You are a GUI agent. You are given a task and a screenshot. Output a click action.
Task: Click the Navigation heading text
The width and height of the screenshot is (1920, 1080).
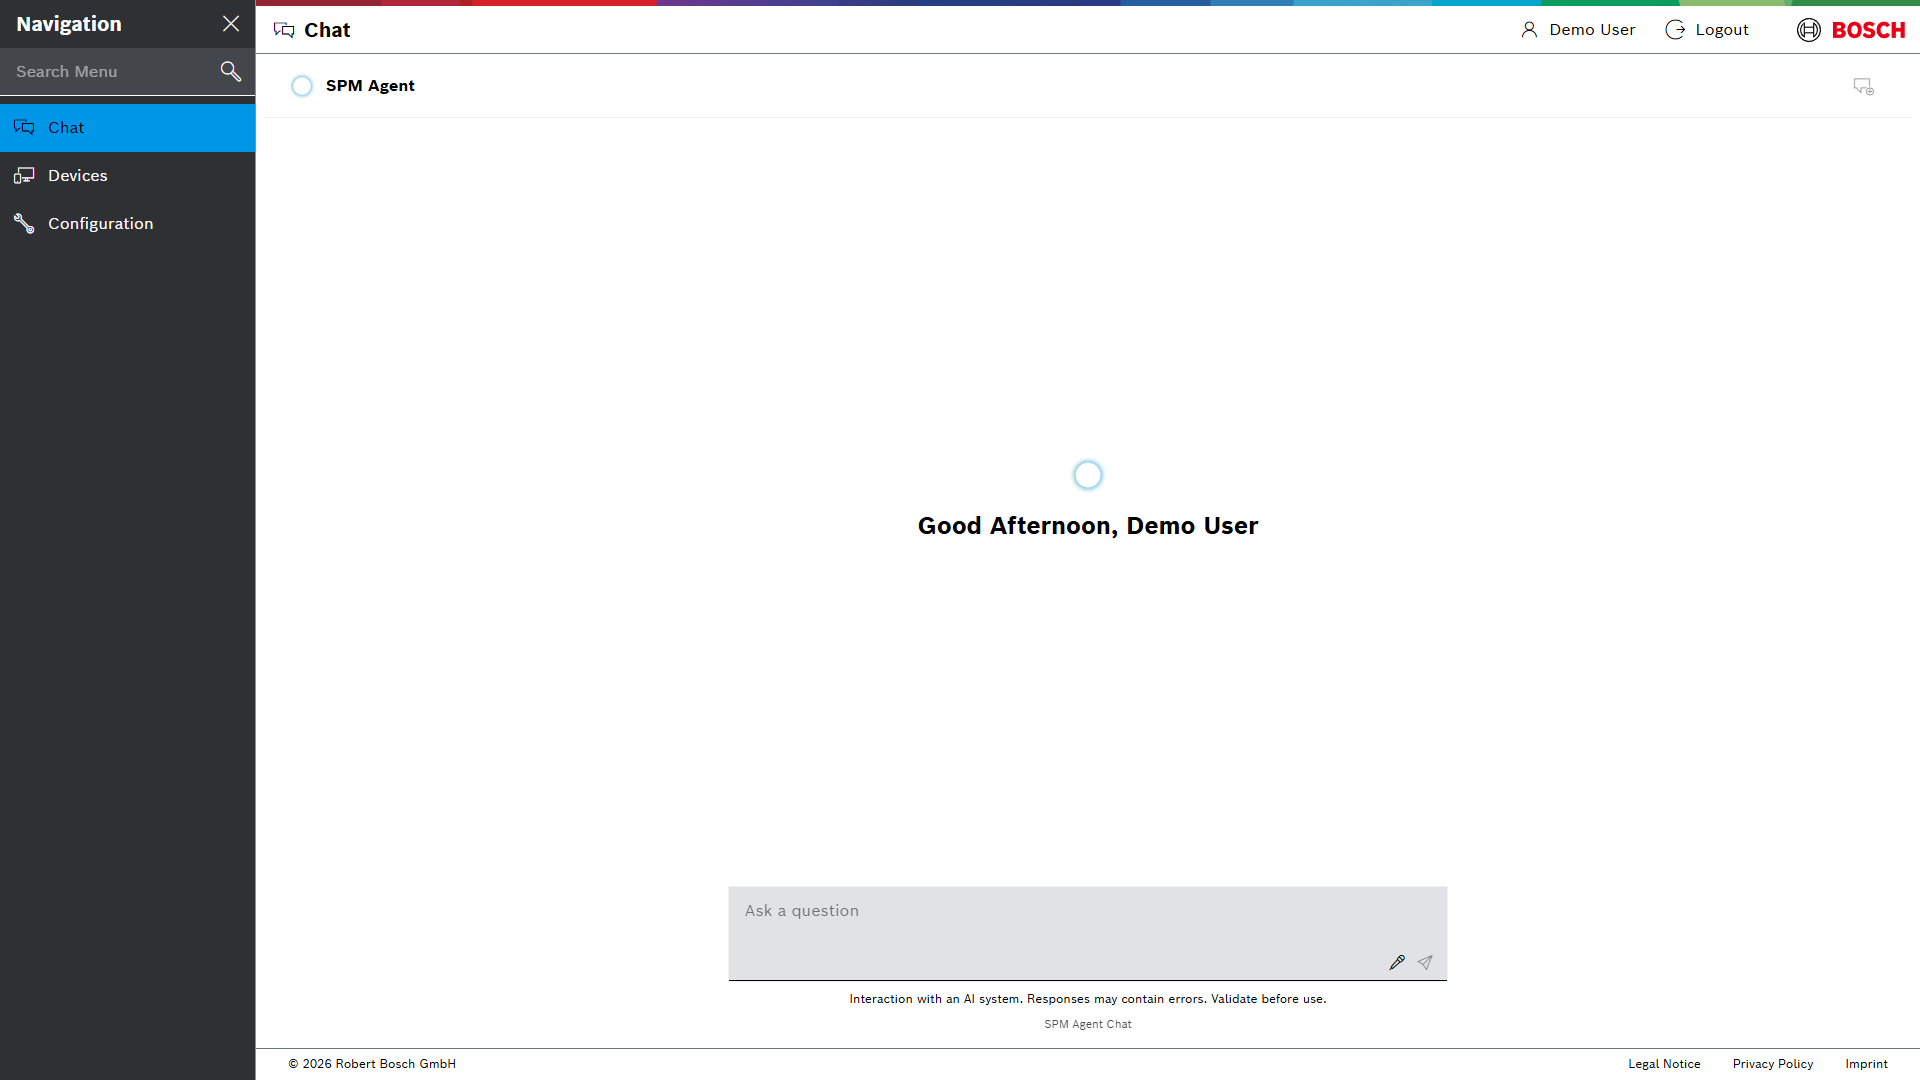click(x=69, y=24)
